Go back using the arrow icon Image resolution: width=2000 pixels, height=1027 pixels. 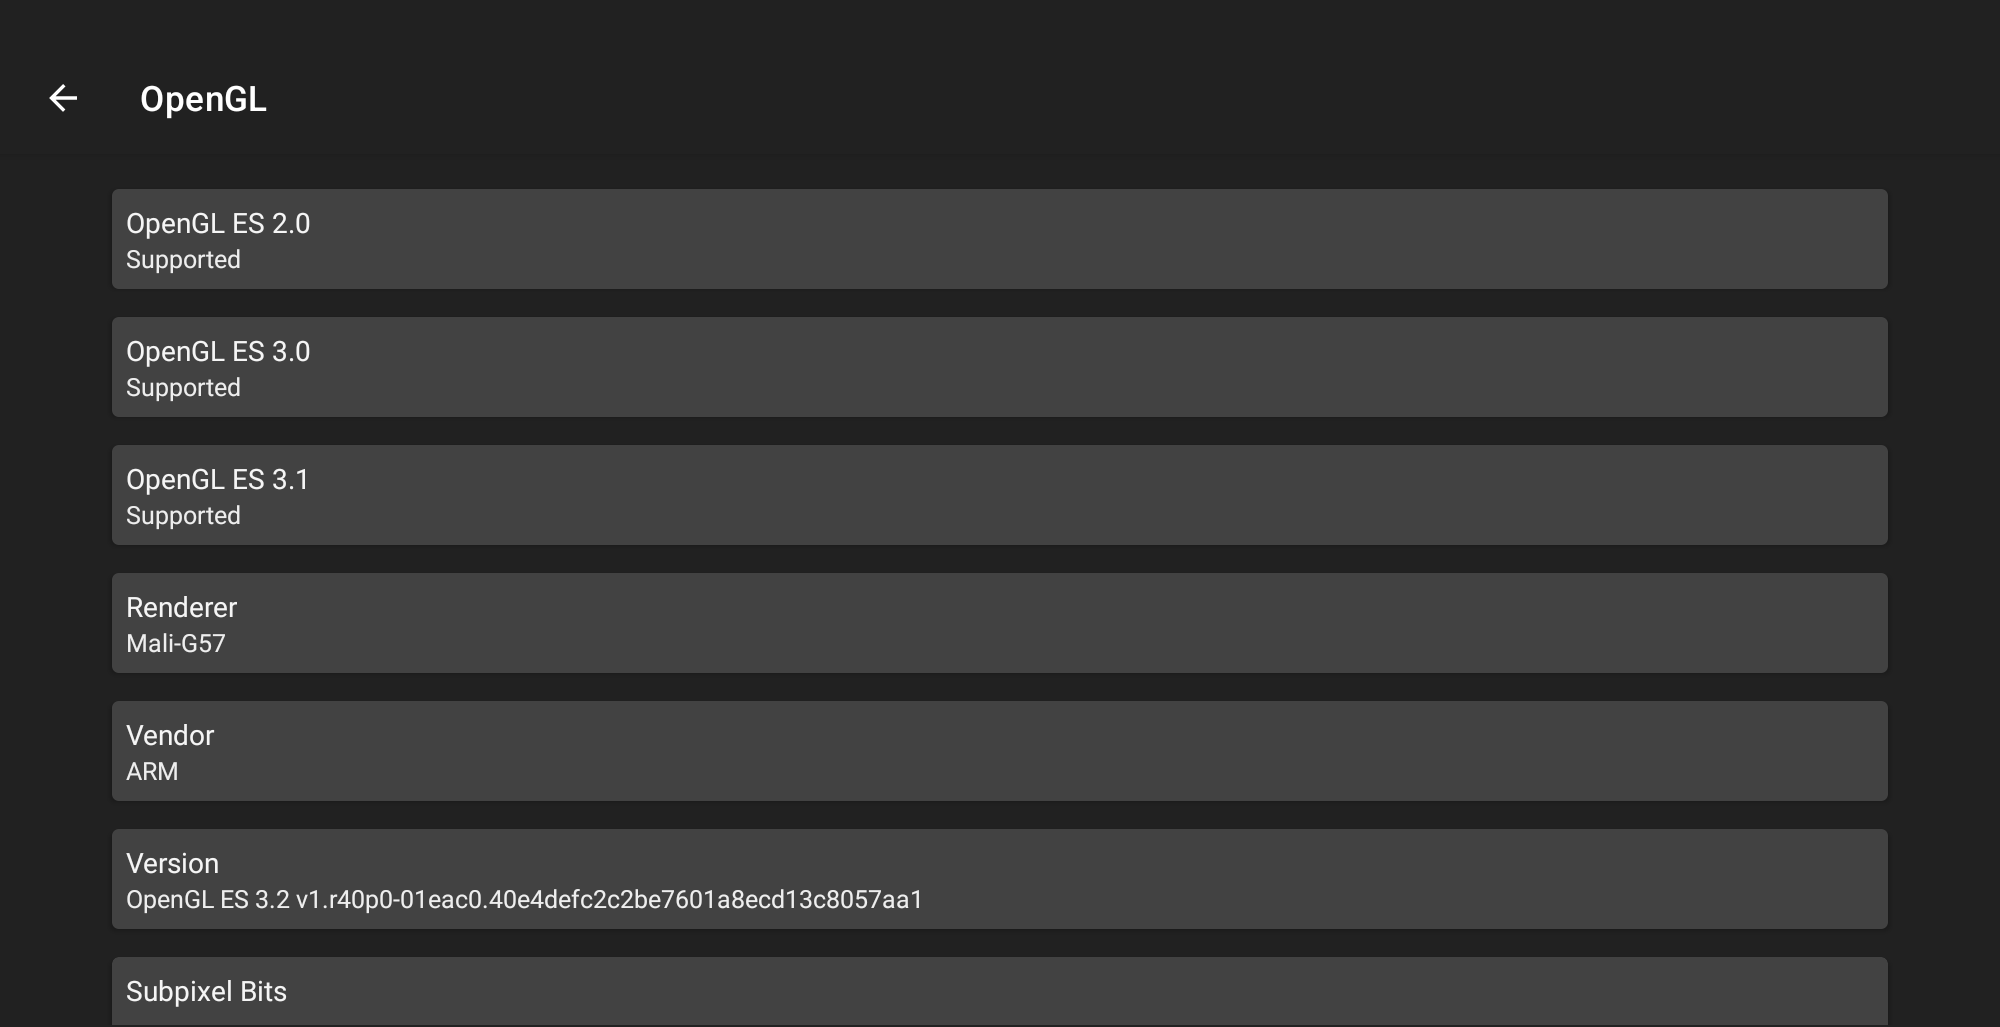pos(63,98)
